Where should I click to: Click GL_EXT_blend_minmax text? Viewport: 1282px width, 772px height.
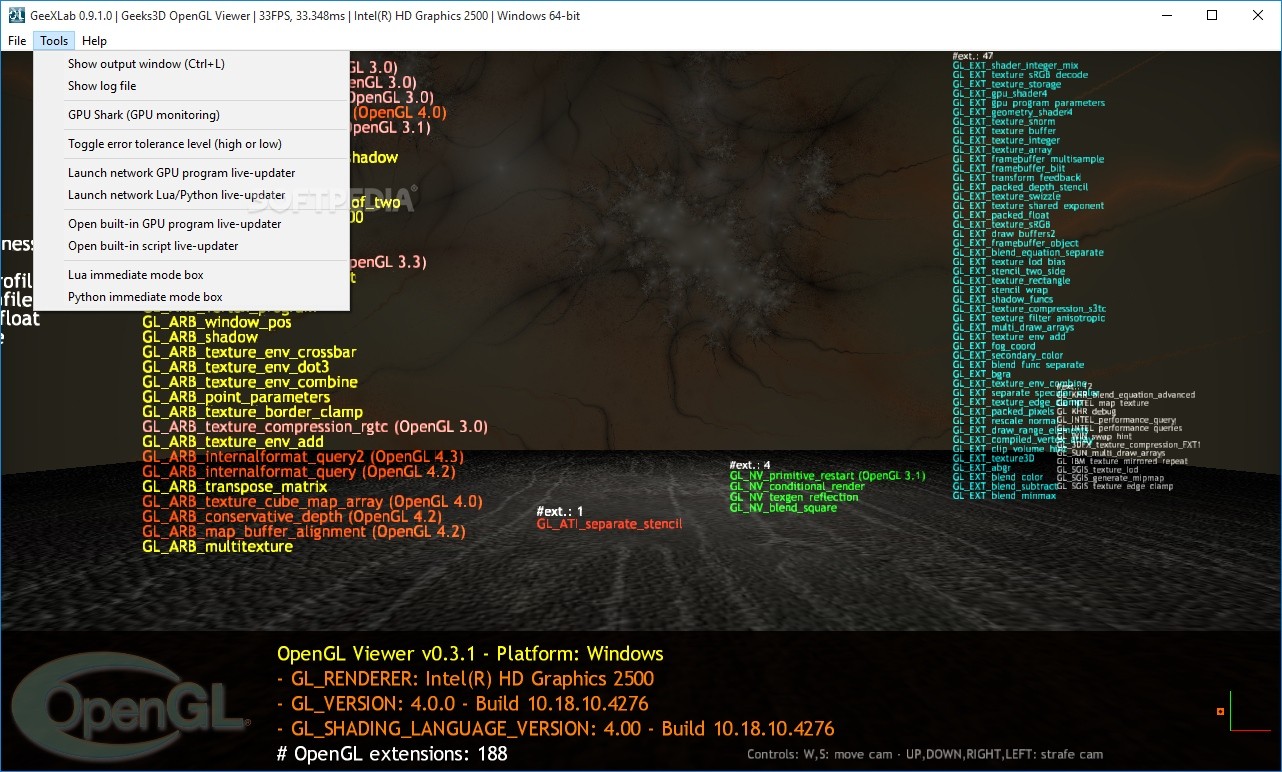[x=1004, y=496]
